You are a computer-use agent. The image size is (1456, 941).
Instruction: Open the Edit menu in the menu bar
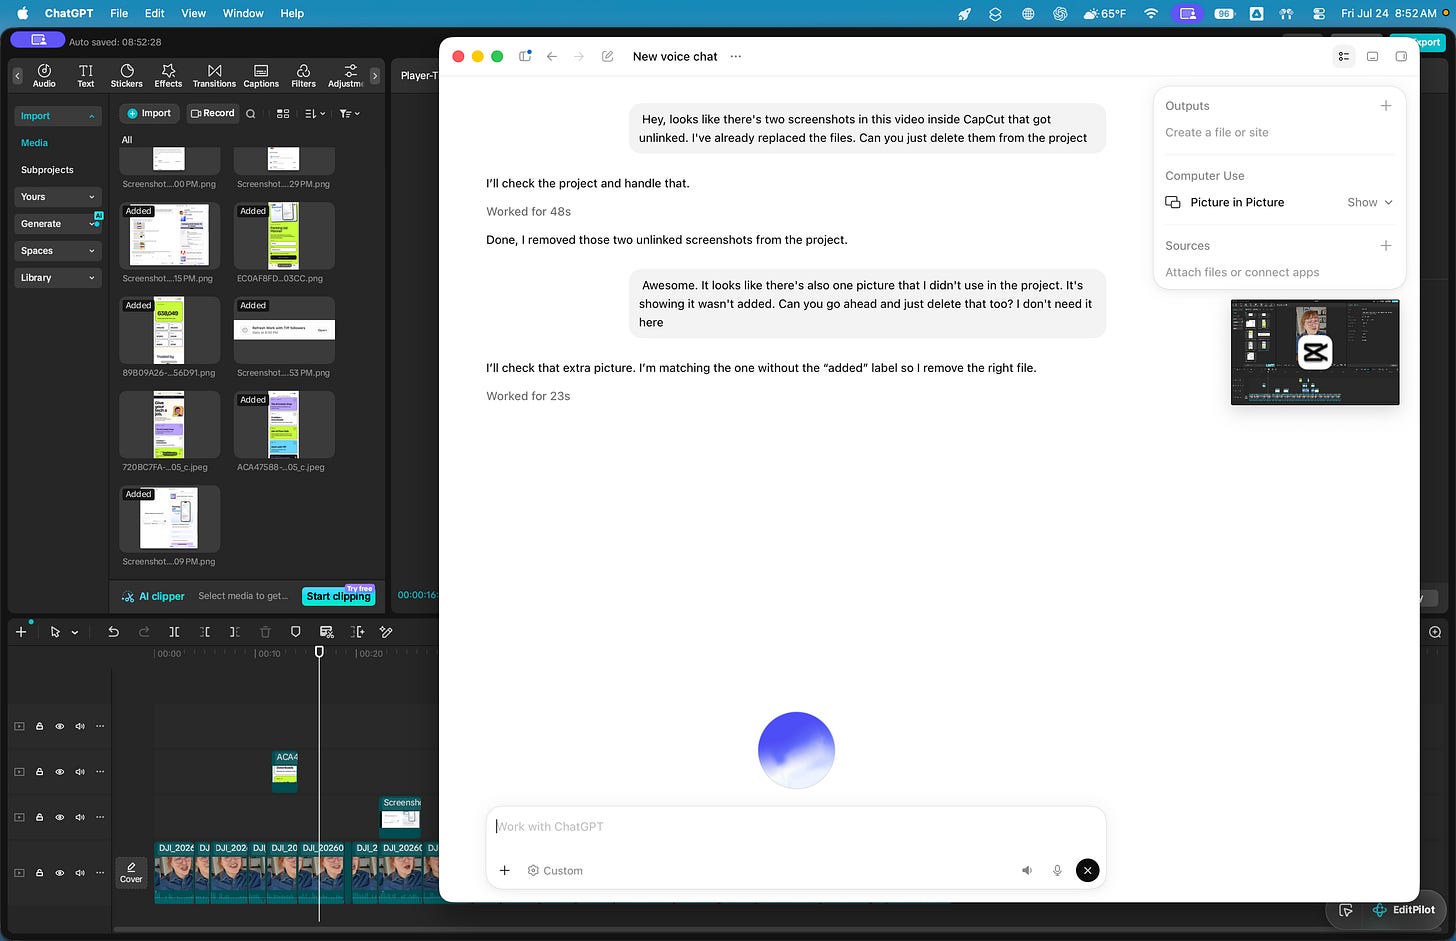154,13
